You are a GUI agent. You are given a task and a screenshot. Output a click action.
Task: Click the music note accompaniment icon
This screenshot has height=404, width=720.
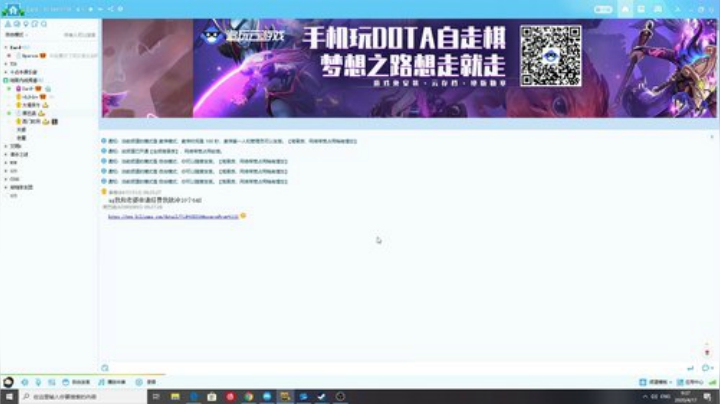(x=101, y=382)
